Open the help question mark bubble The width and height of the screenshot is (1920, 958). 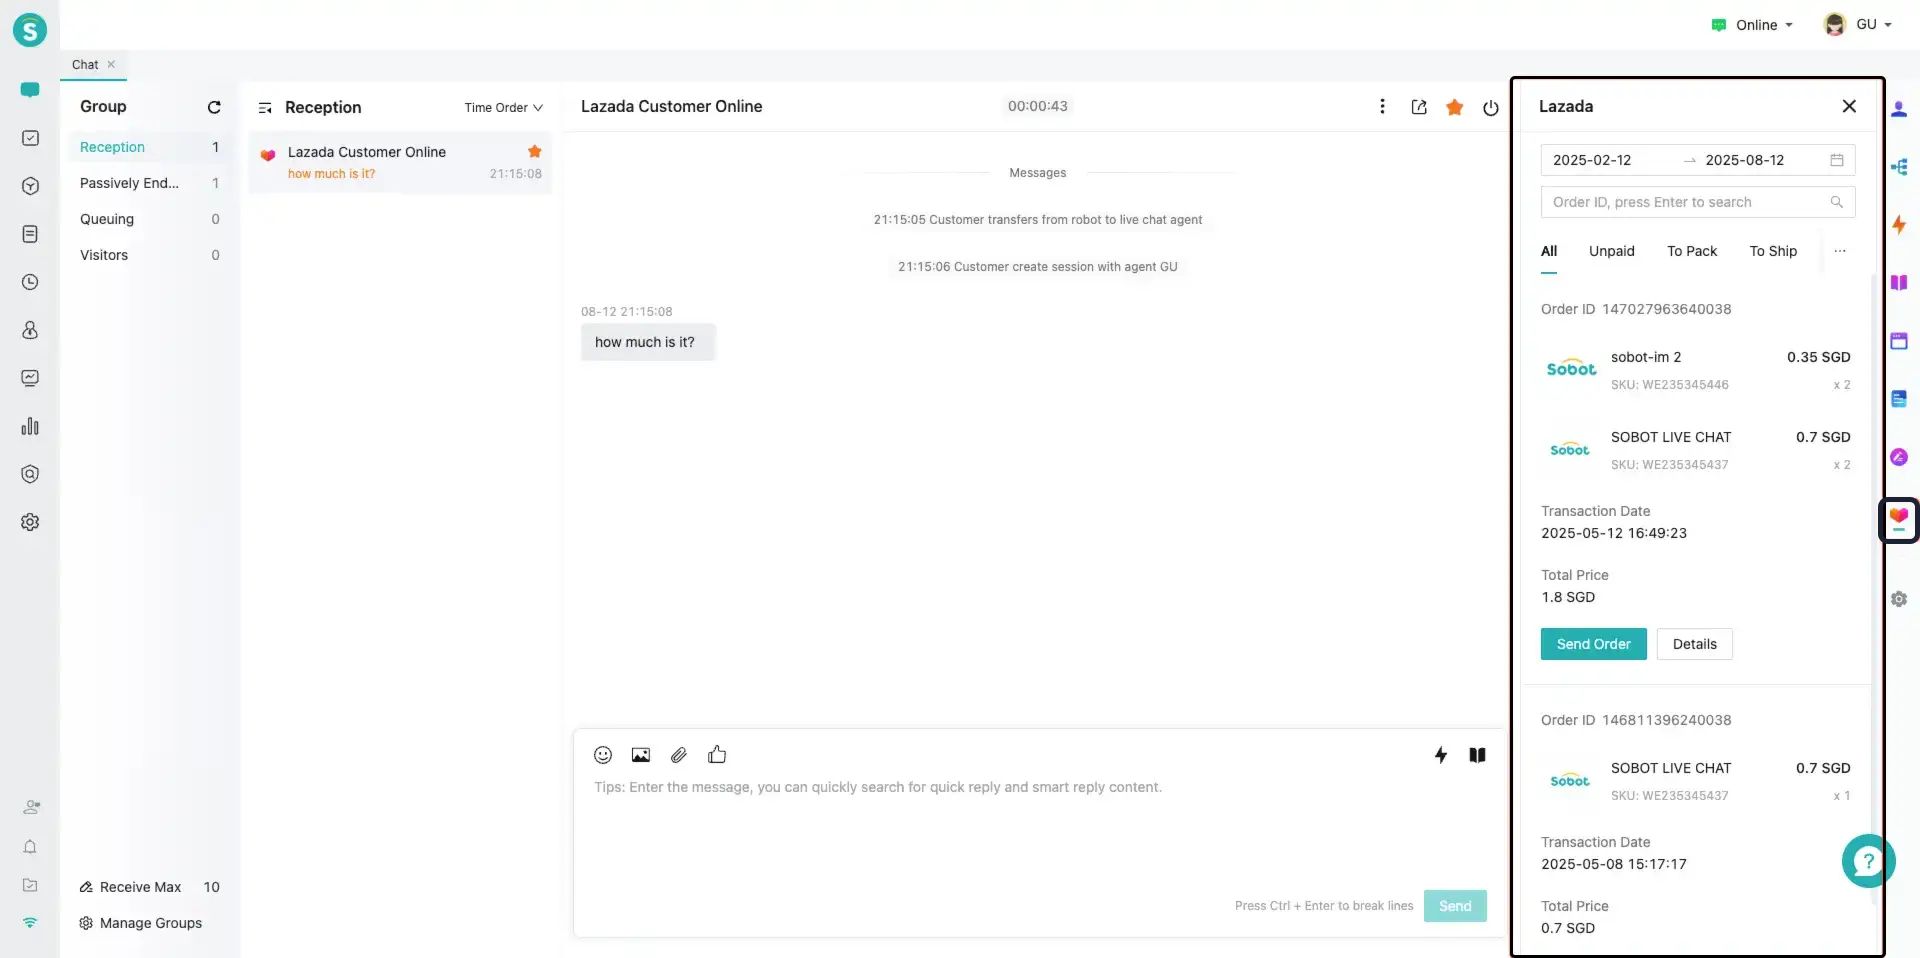pos(1868,861)
